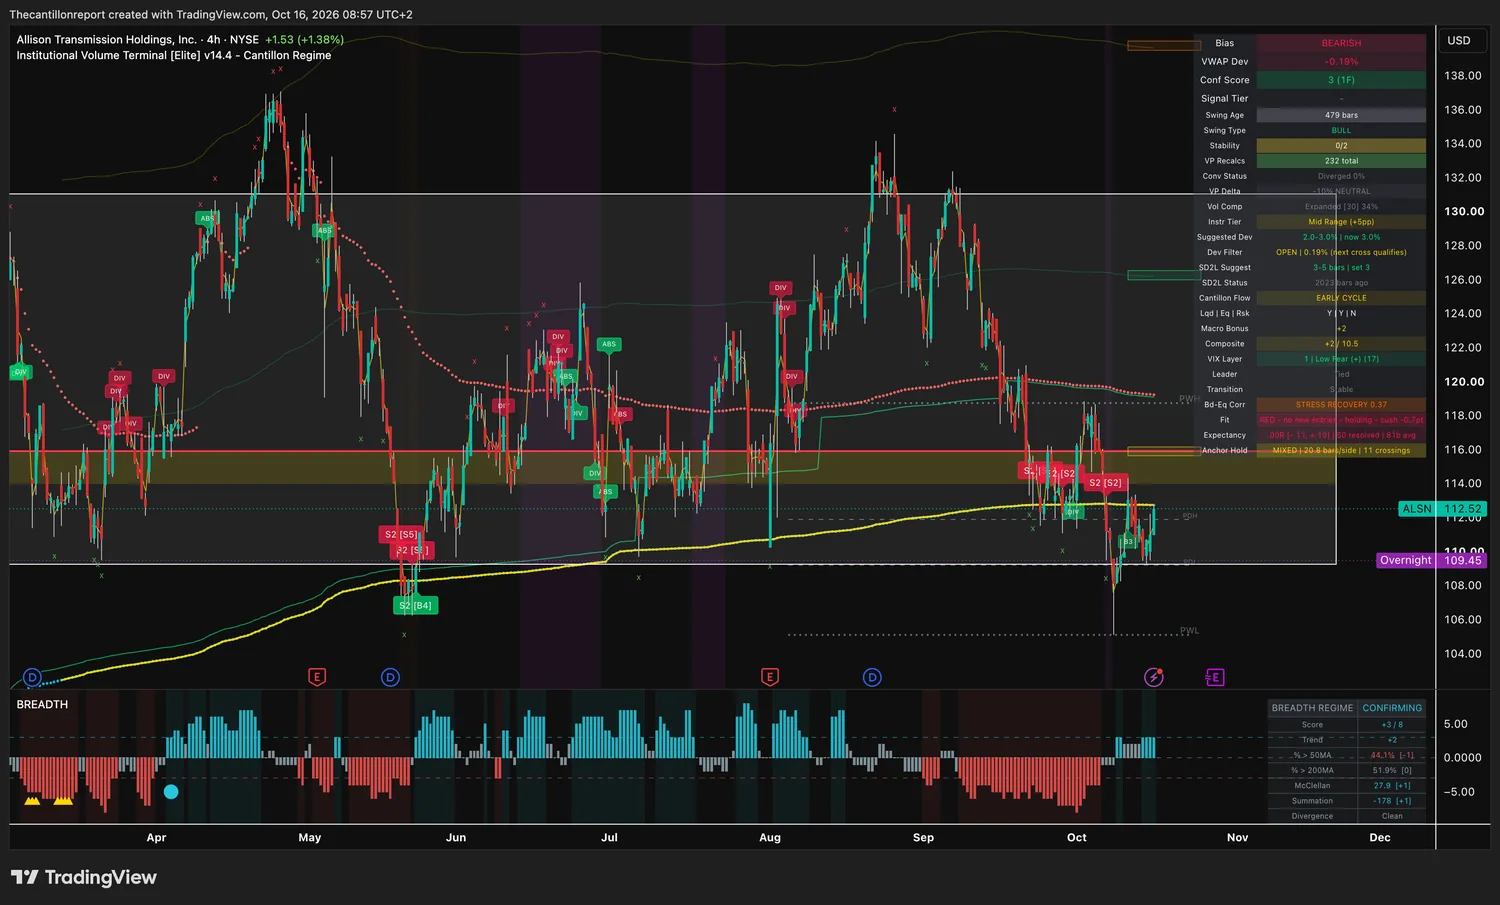Click the ALSN 112.52 price label

(x=1442, y=509)
